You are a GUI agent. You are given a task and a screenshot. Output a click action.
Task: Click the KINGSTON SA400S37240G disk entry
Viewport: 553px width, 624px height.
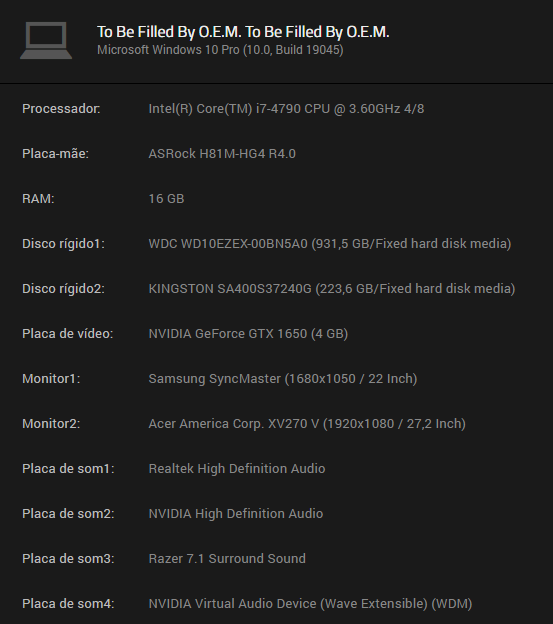click(x=332, y=289)
